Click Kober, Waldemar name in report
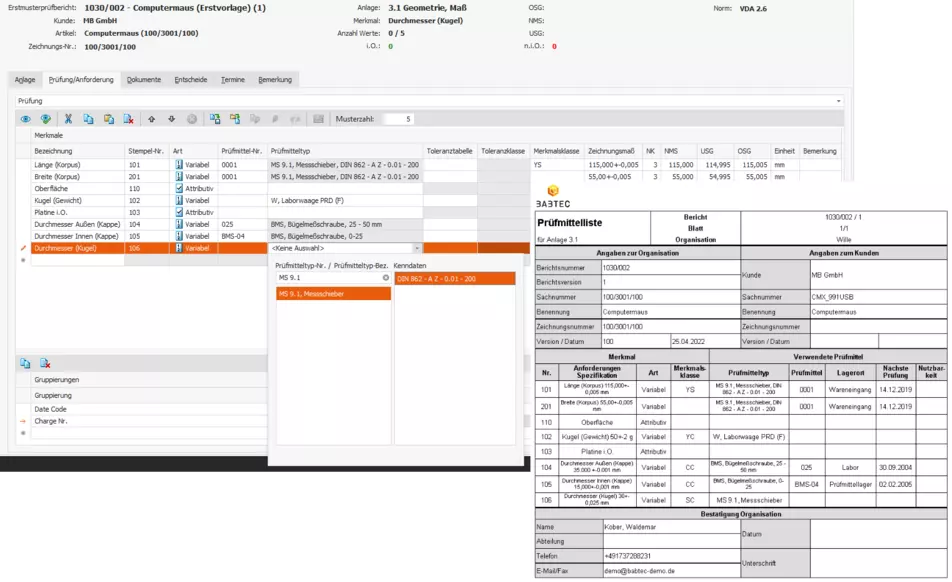 (630, 527)
